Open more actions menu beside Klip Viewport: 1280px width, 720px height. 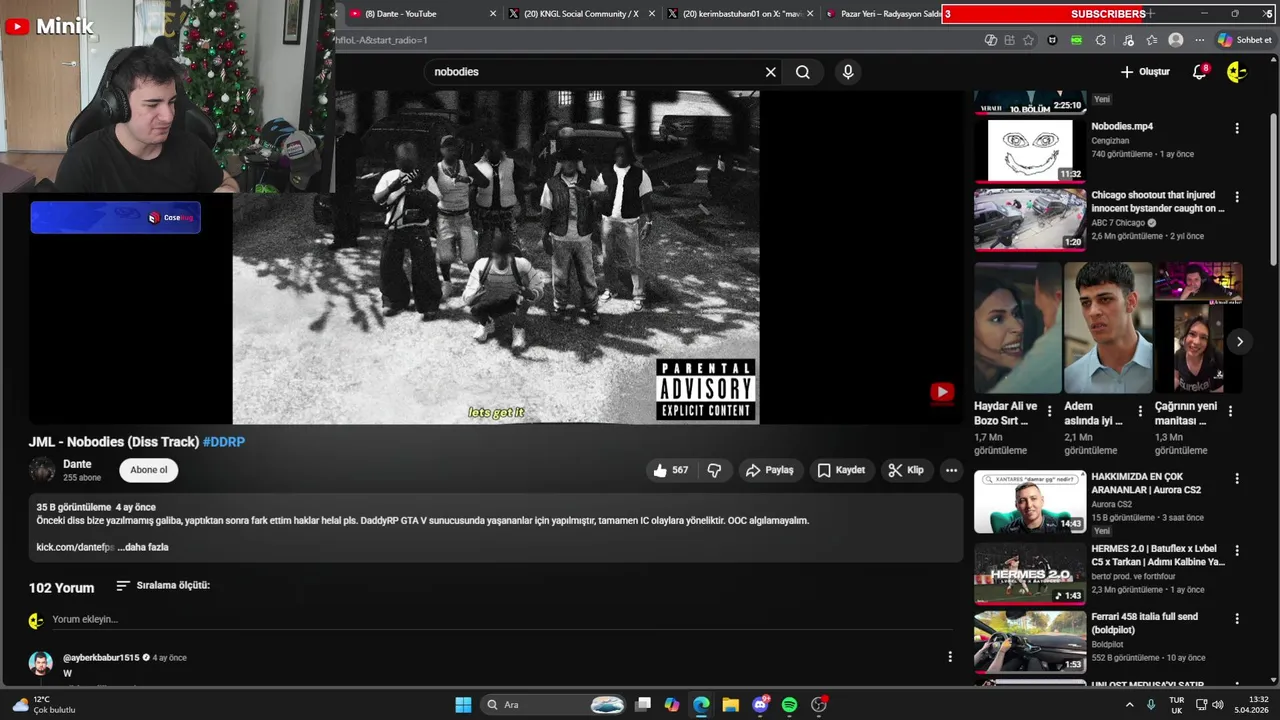951,470
